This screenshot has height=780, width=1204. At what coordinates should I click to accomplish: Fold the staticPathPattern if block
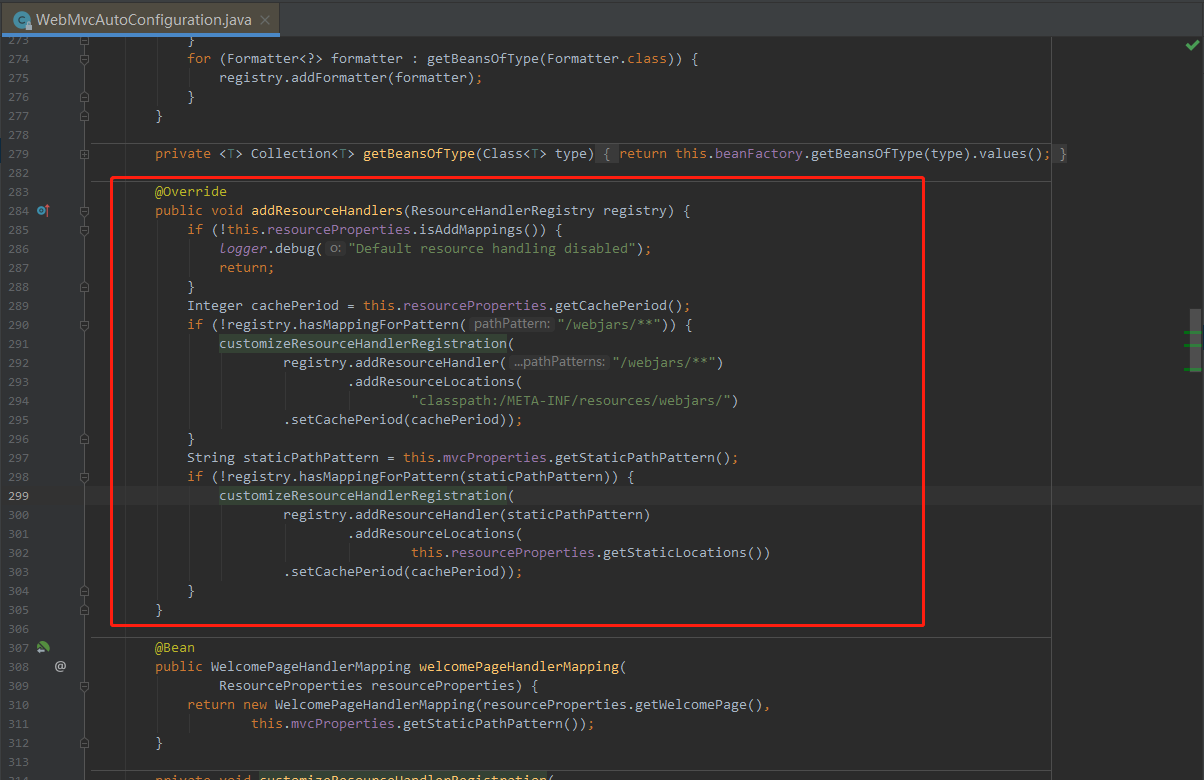pyautogui.click(x=84, y=476)
